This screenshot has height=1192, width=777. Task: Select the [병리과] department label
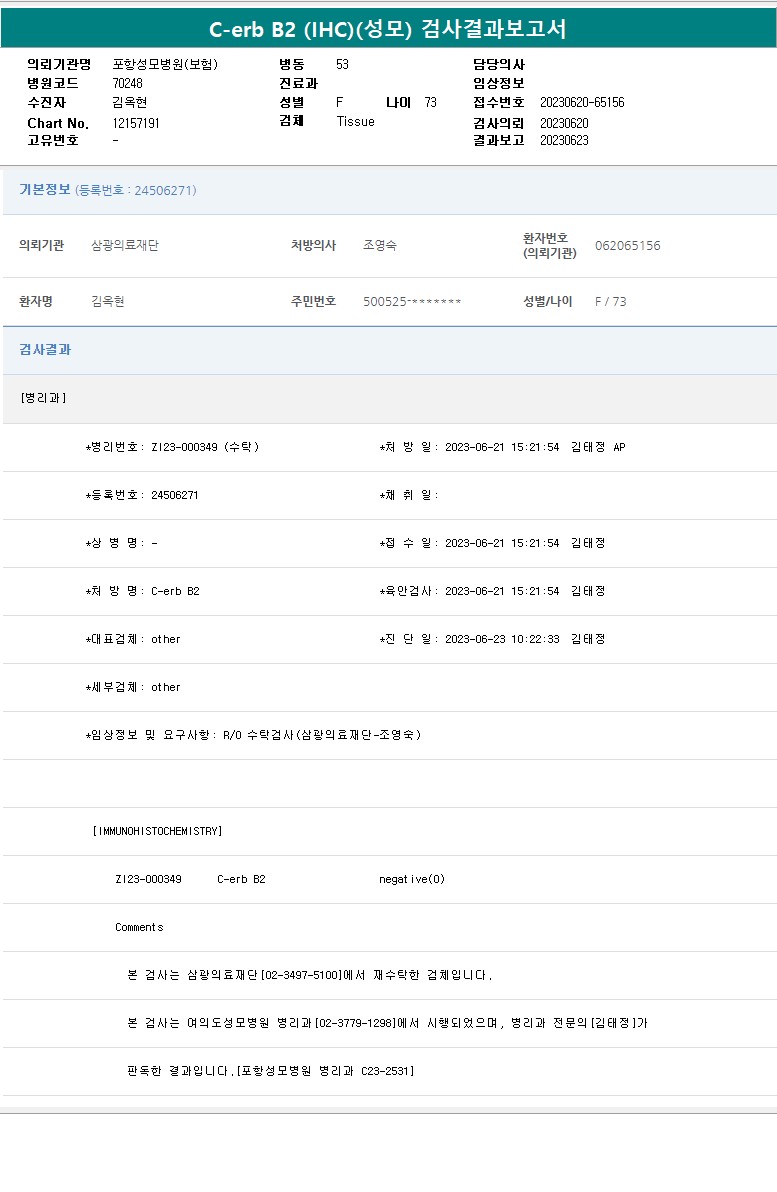43,398
